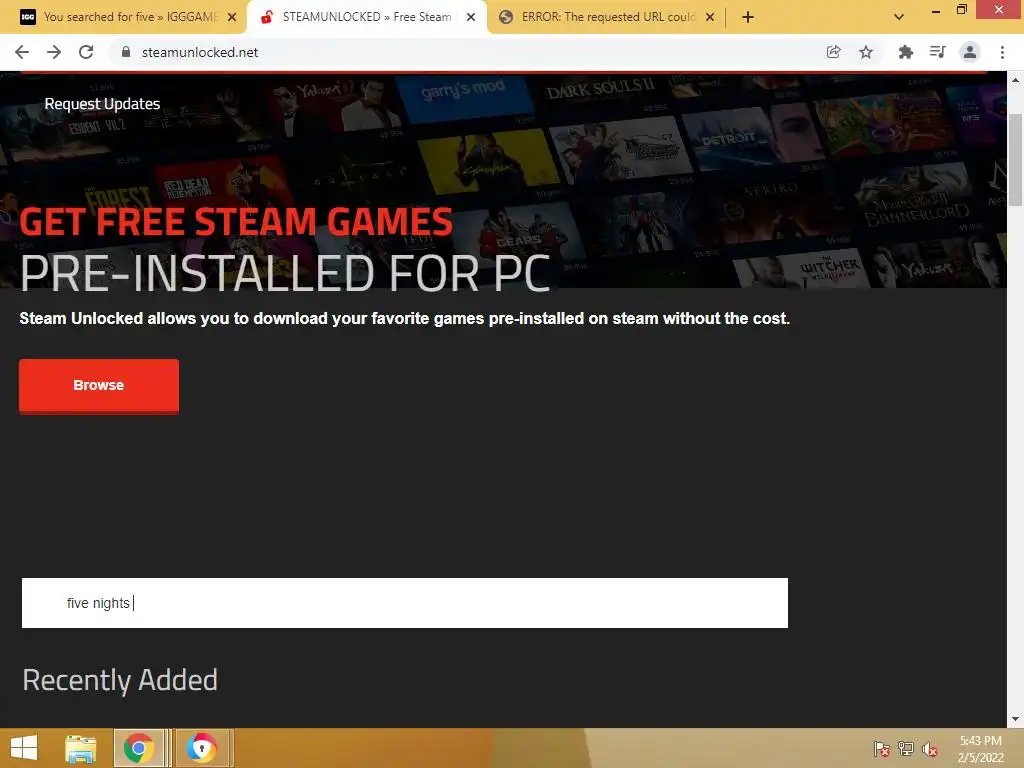This screenshot has height=768, width=1024.
Task: Close the IGGGAMES tab
Action: click(232, 17)
